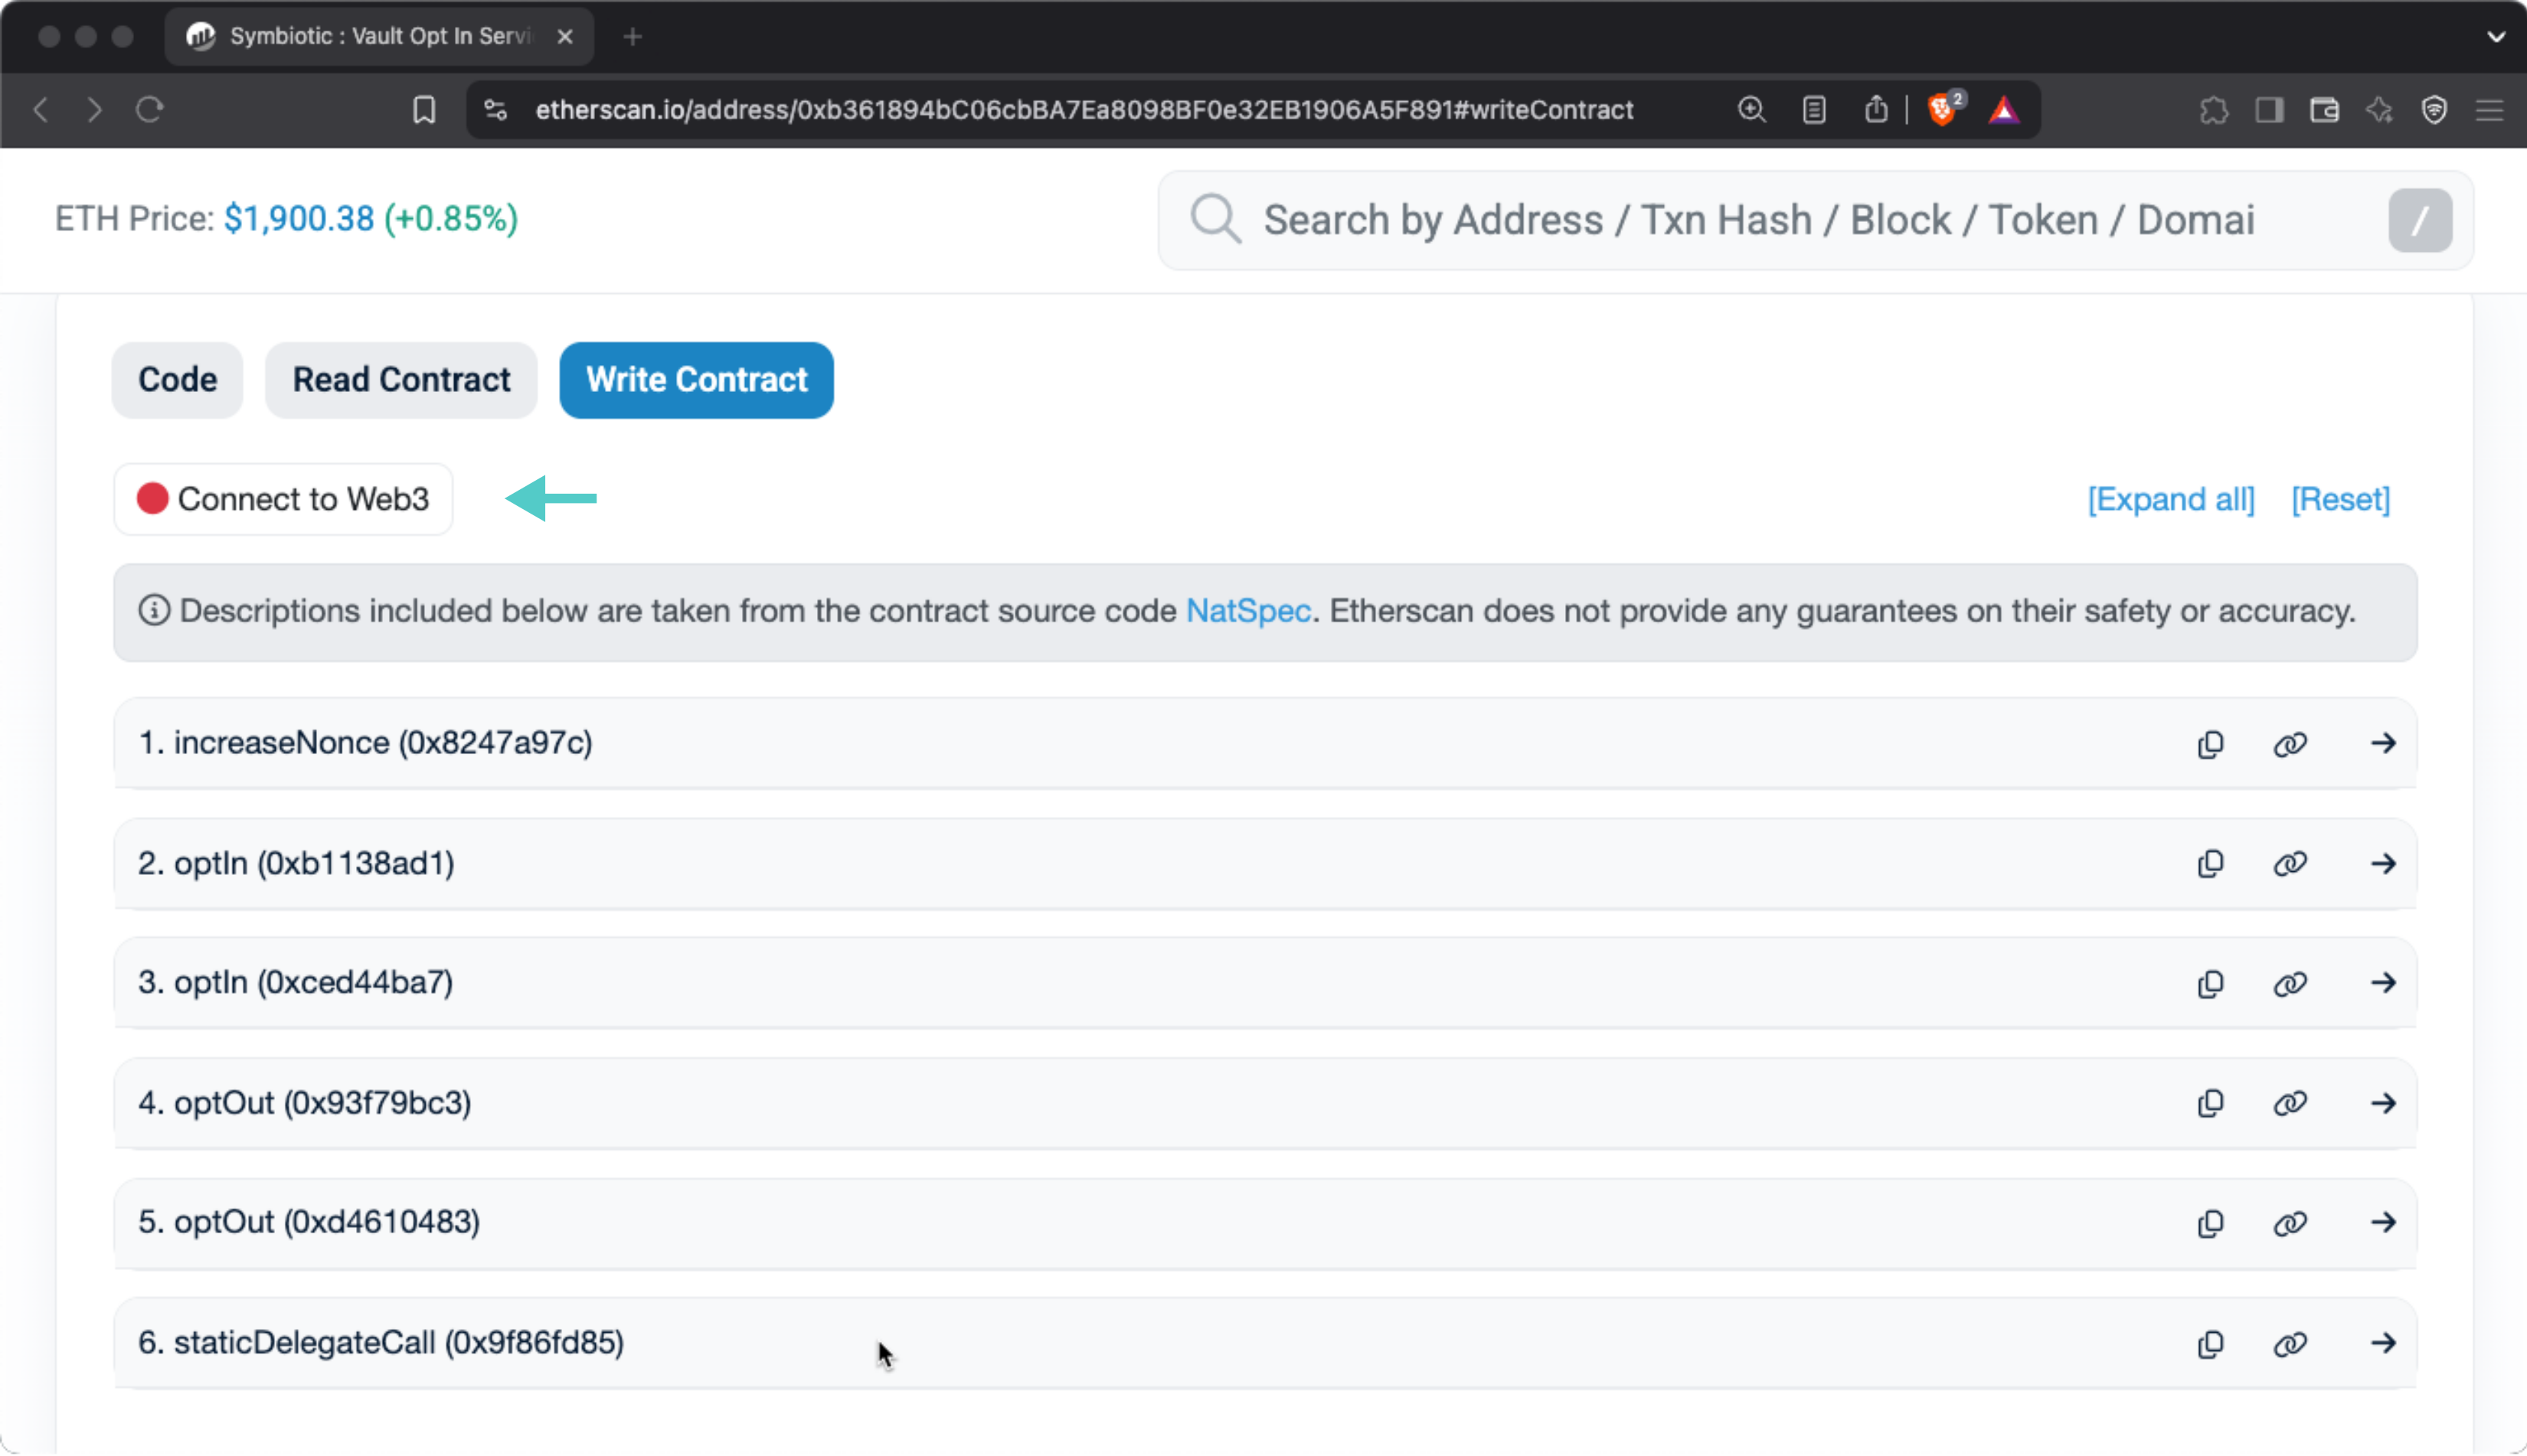Toggle the browser sidebar panel
The image size is (2527, 1456).
pyautogui.click(x=2270, y=109)
